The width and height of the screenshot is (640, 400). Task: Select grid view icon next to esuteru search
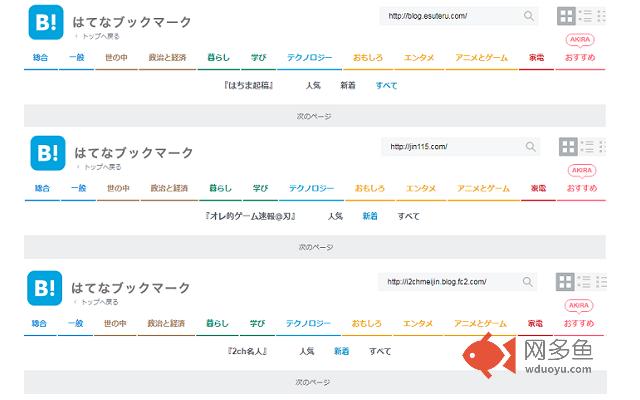567,16
